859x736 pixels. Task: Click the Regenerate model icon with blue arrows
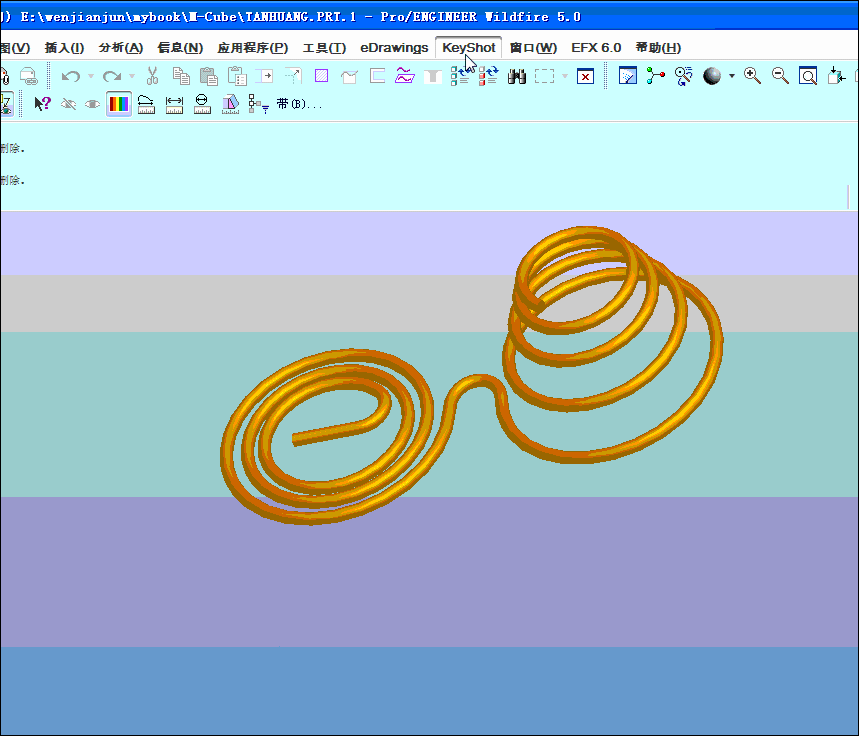tap(460, 76)
